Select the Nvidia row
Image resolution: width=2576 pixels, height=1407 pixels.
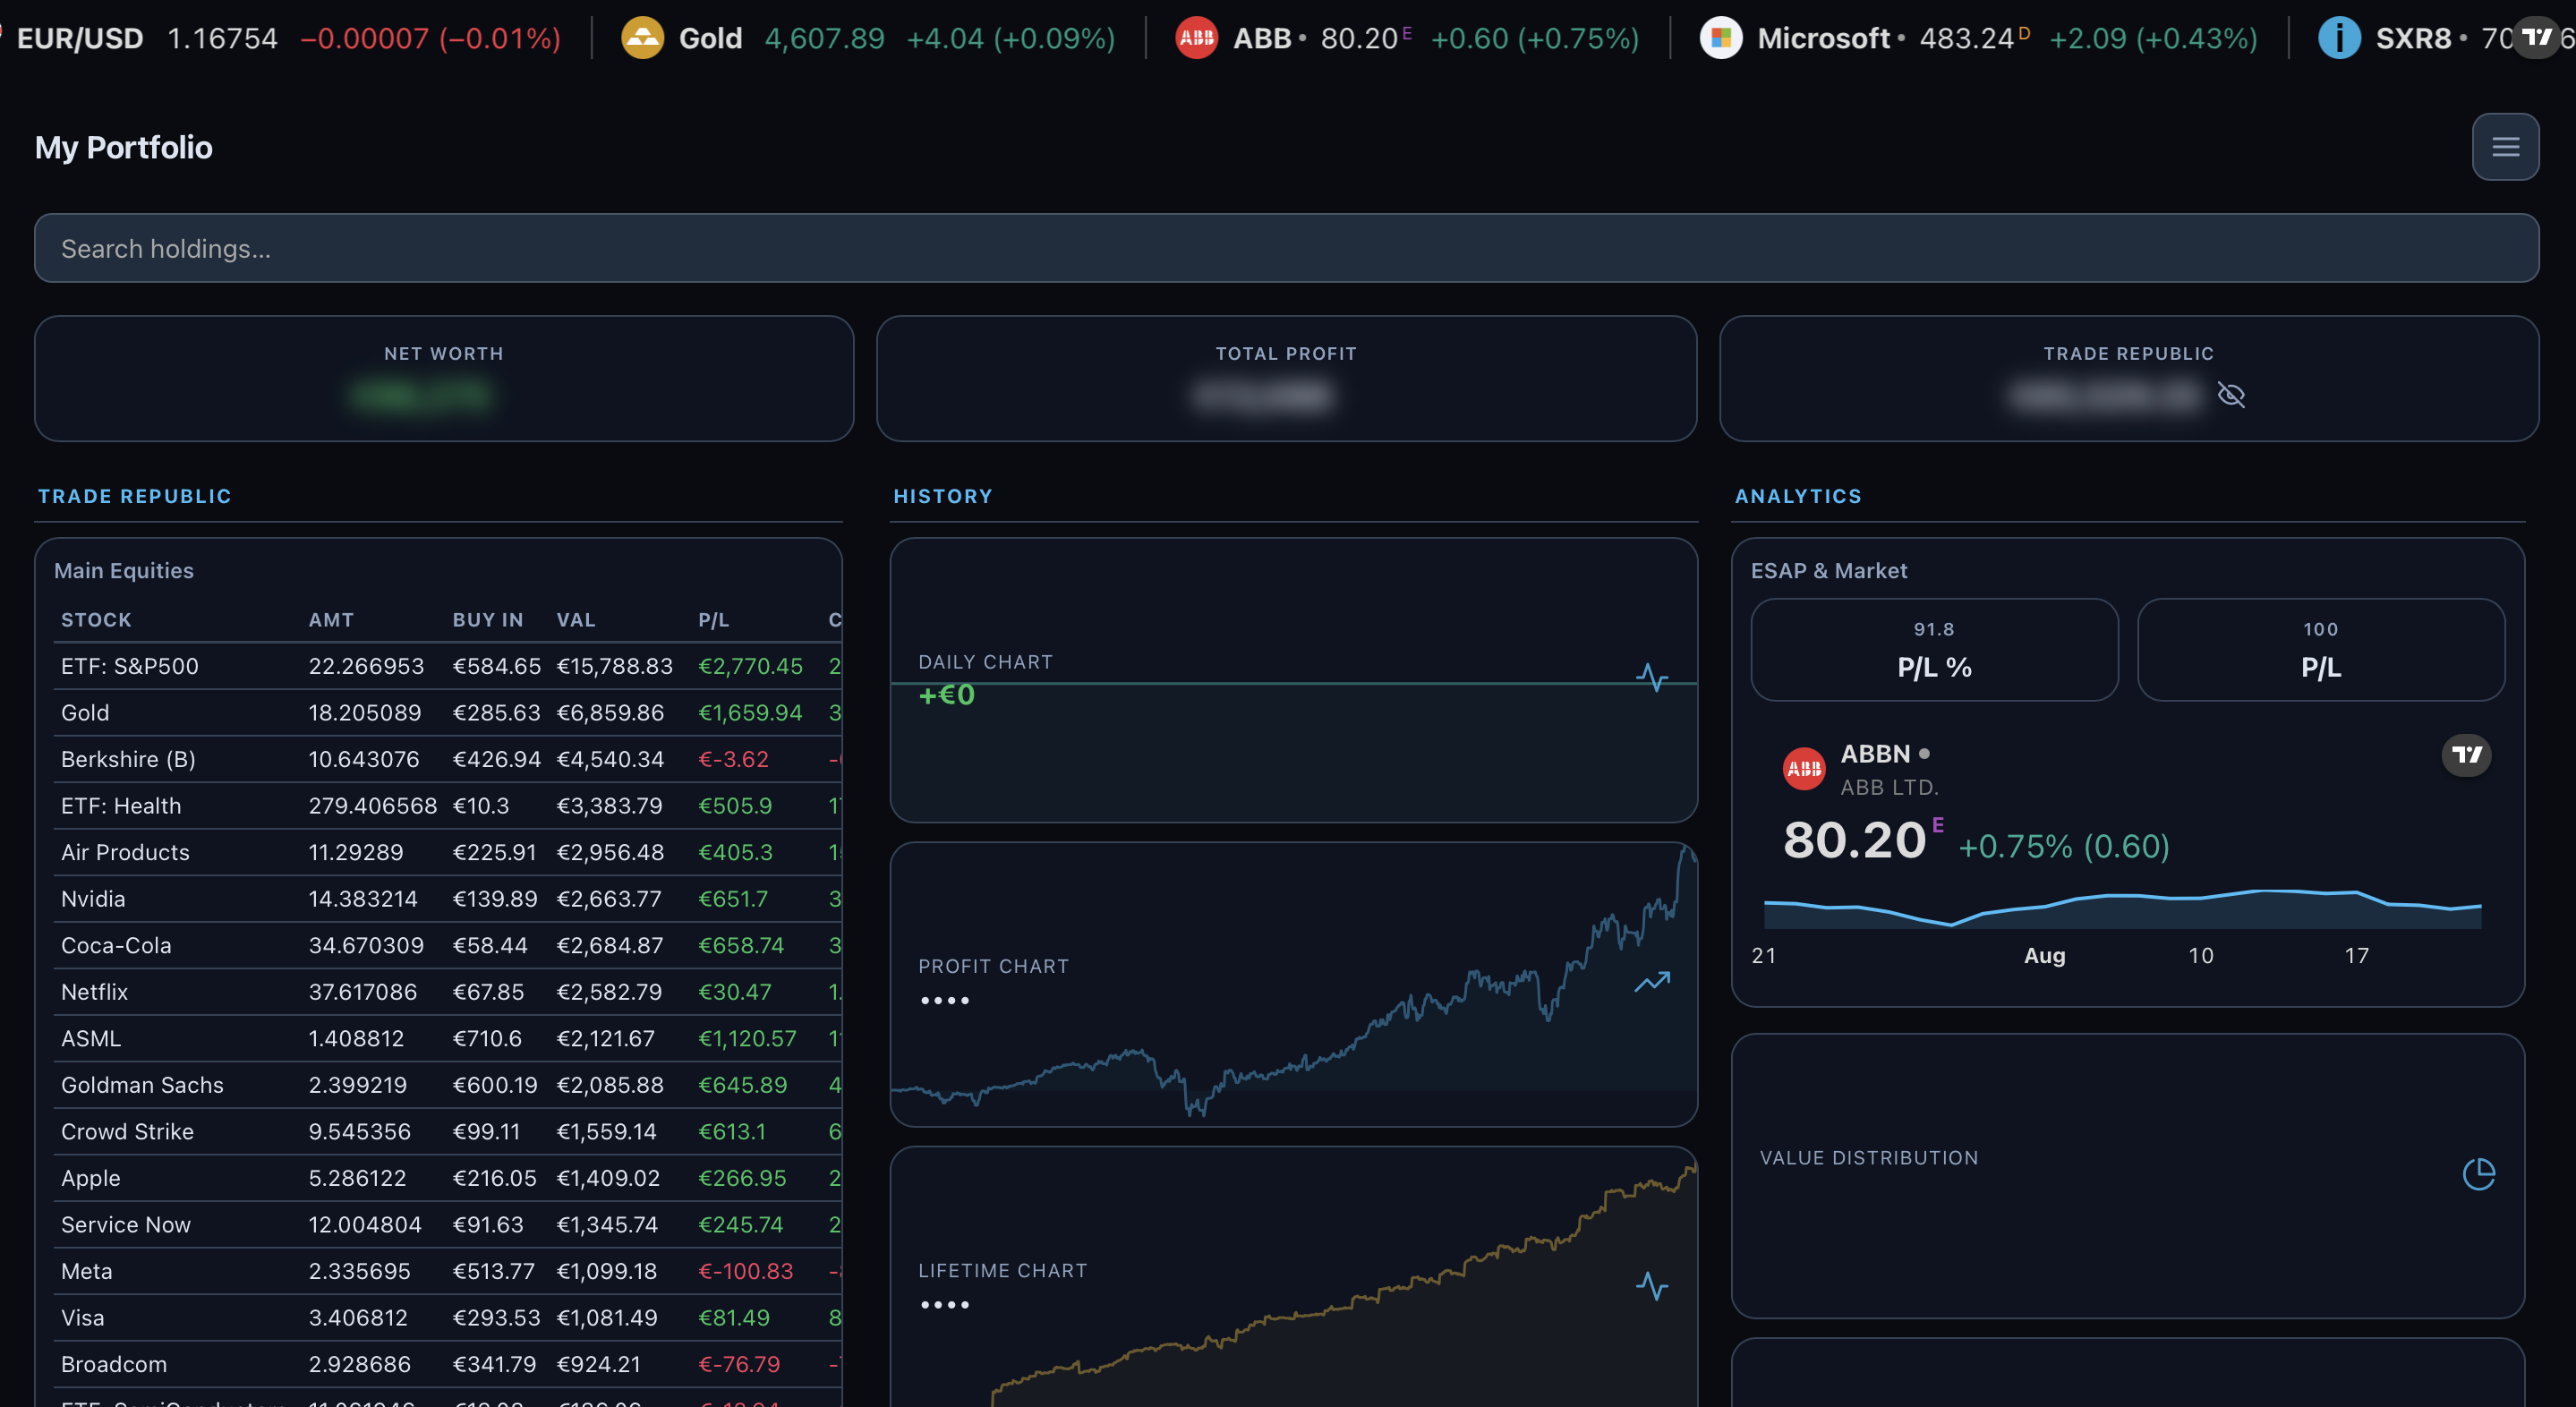tap(448, 899)
